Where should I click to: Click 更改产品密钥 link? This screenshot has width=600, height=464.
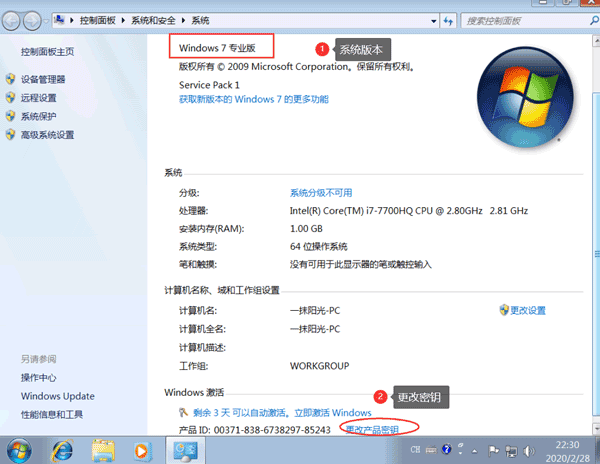click(x=372, y=430)
